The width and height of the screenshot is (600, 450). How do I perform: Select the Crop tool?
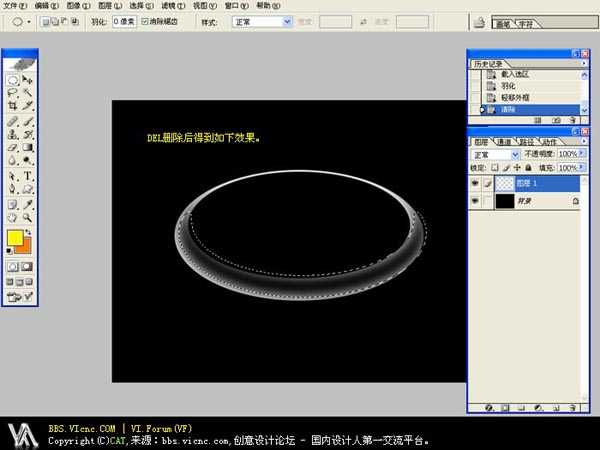(13, 105)
